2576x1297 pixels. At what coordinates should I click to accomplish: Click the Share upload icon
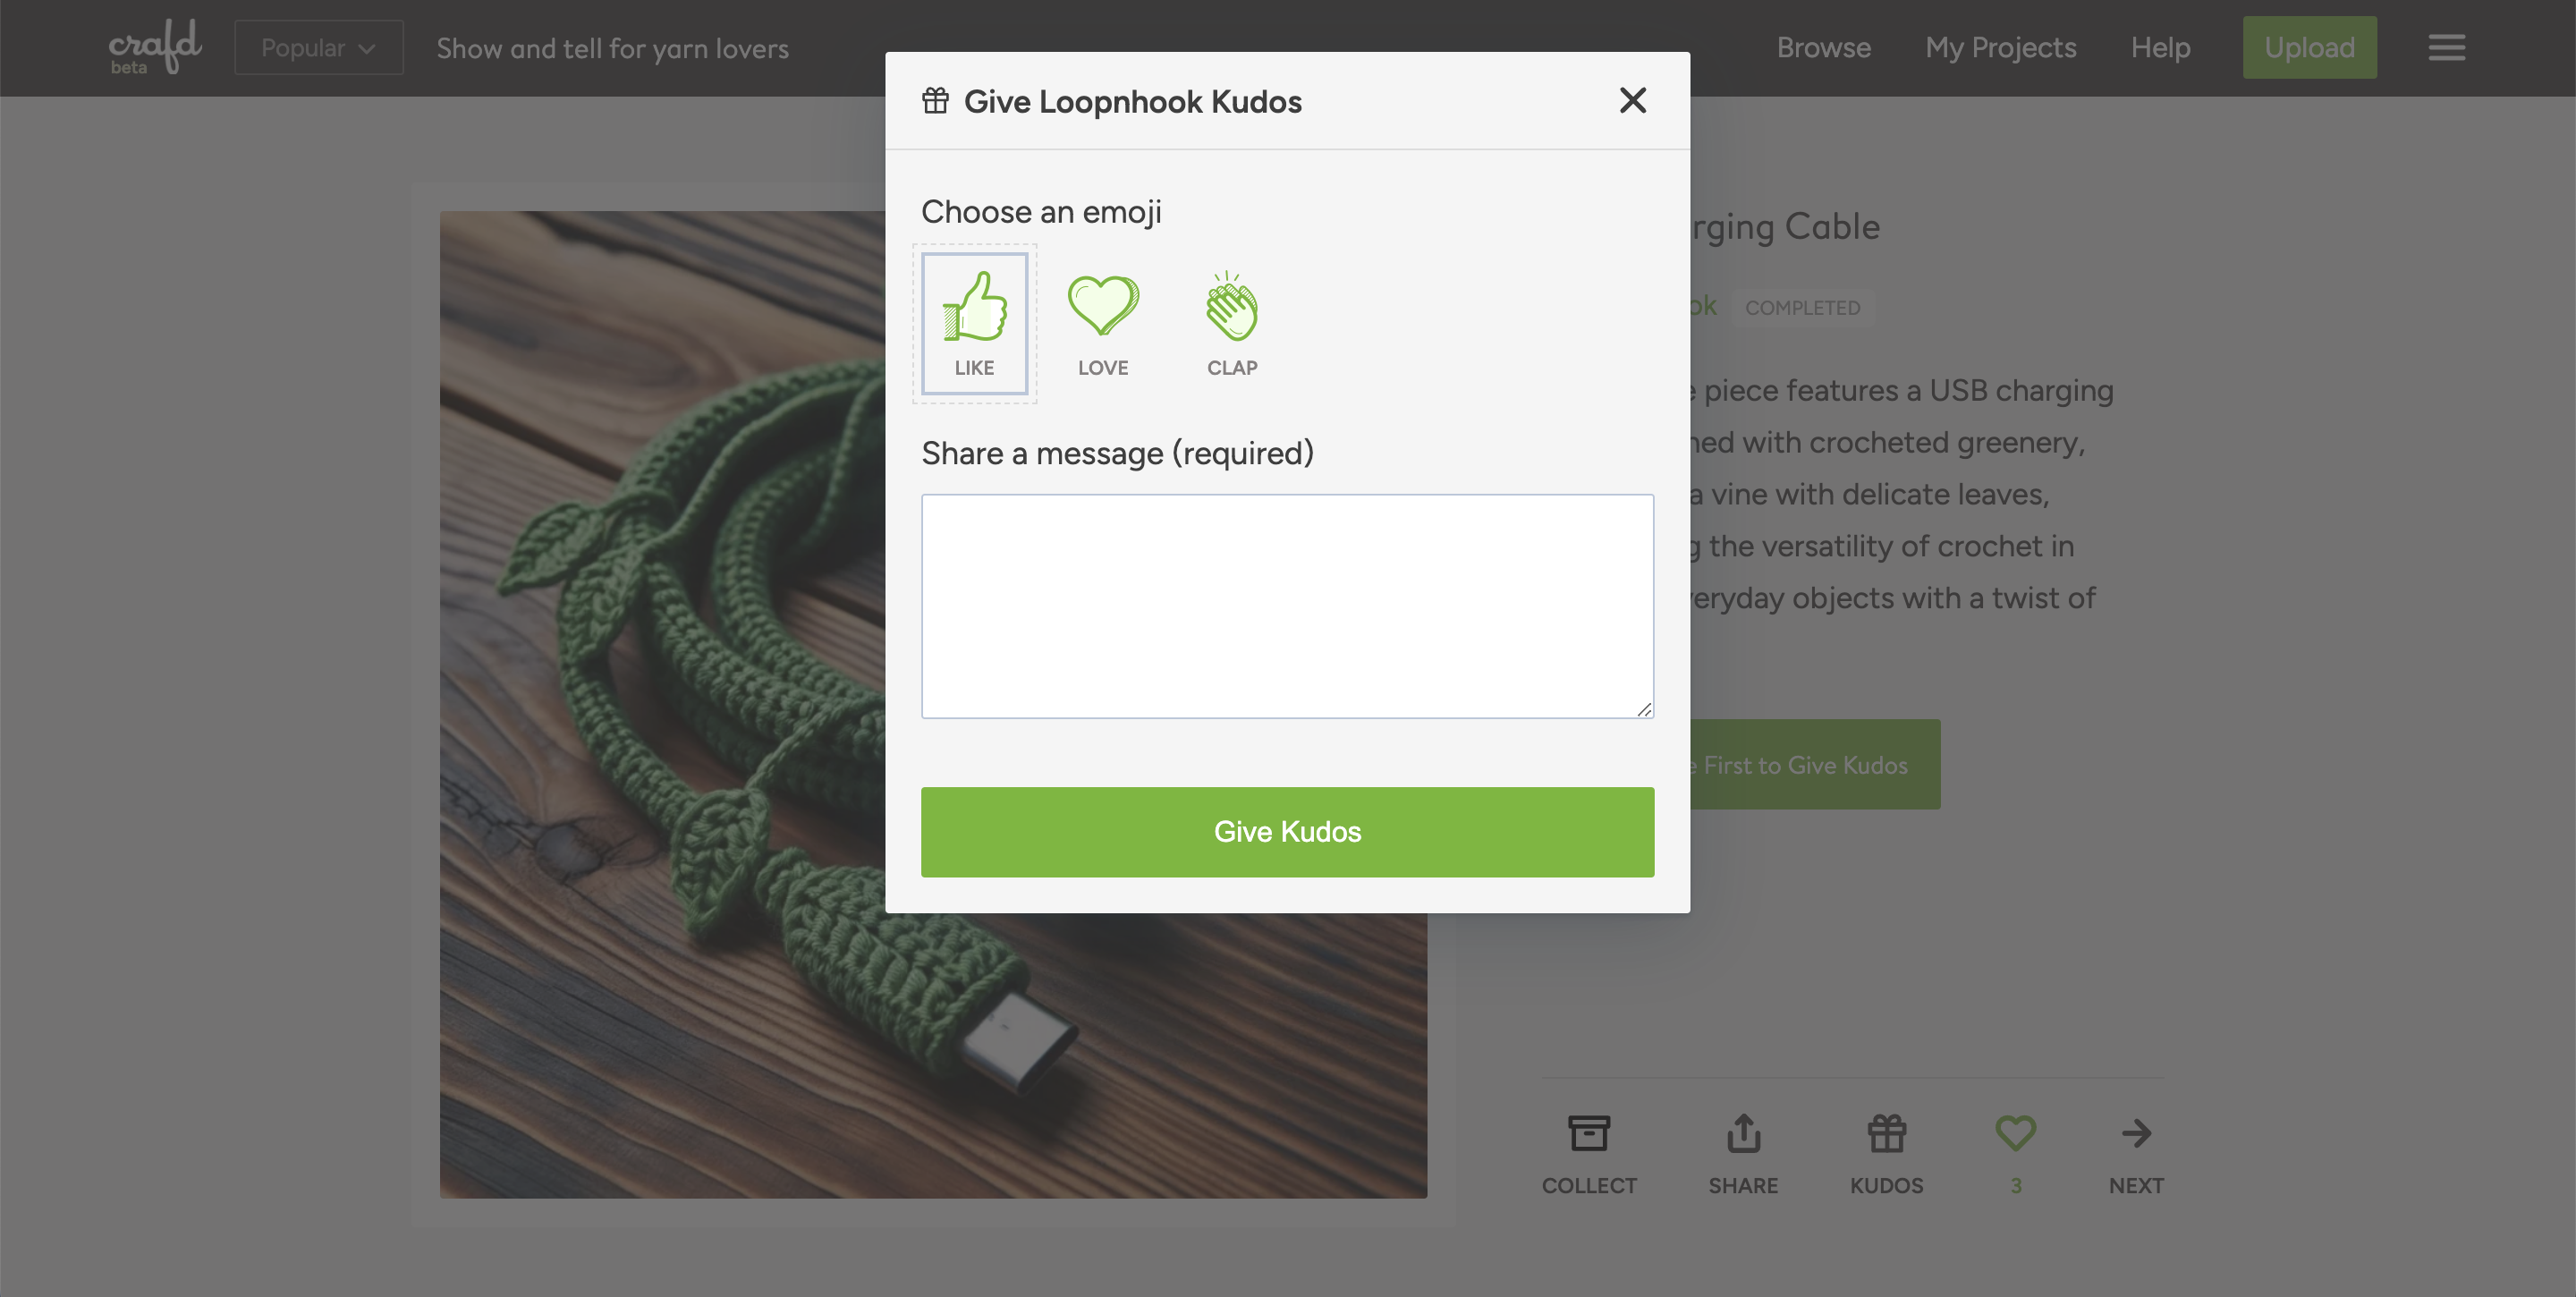click(1743, 1134)
